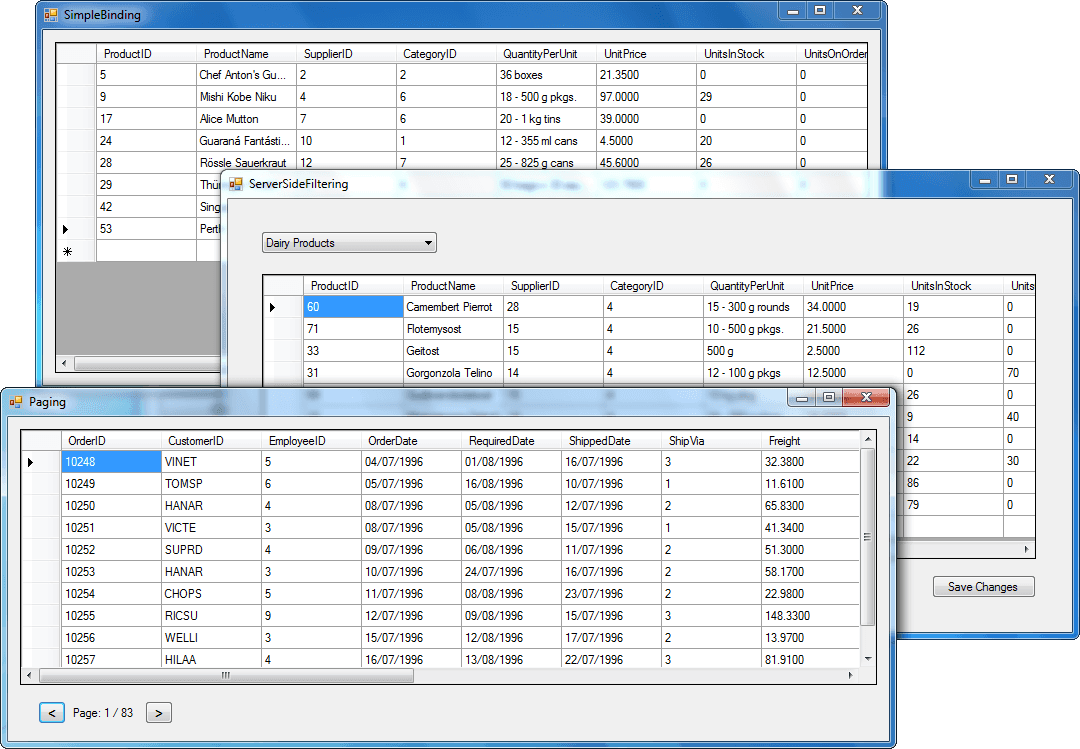Select Flotemysost product cell

tap(453, 329)
